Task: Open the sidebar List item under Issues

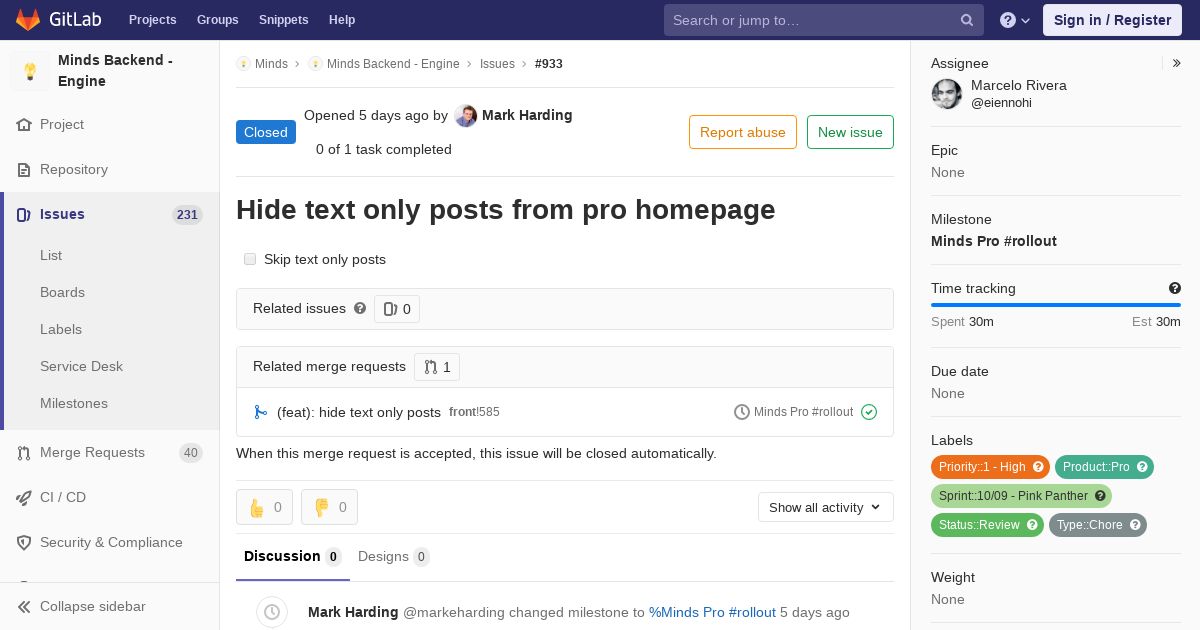Action: (51, 256)
